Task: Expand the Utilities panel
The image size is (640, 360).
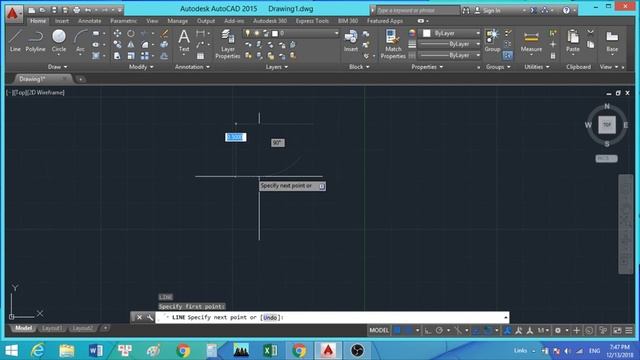Action: pos(537,67)
